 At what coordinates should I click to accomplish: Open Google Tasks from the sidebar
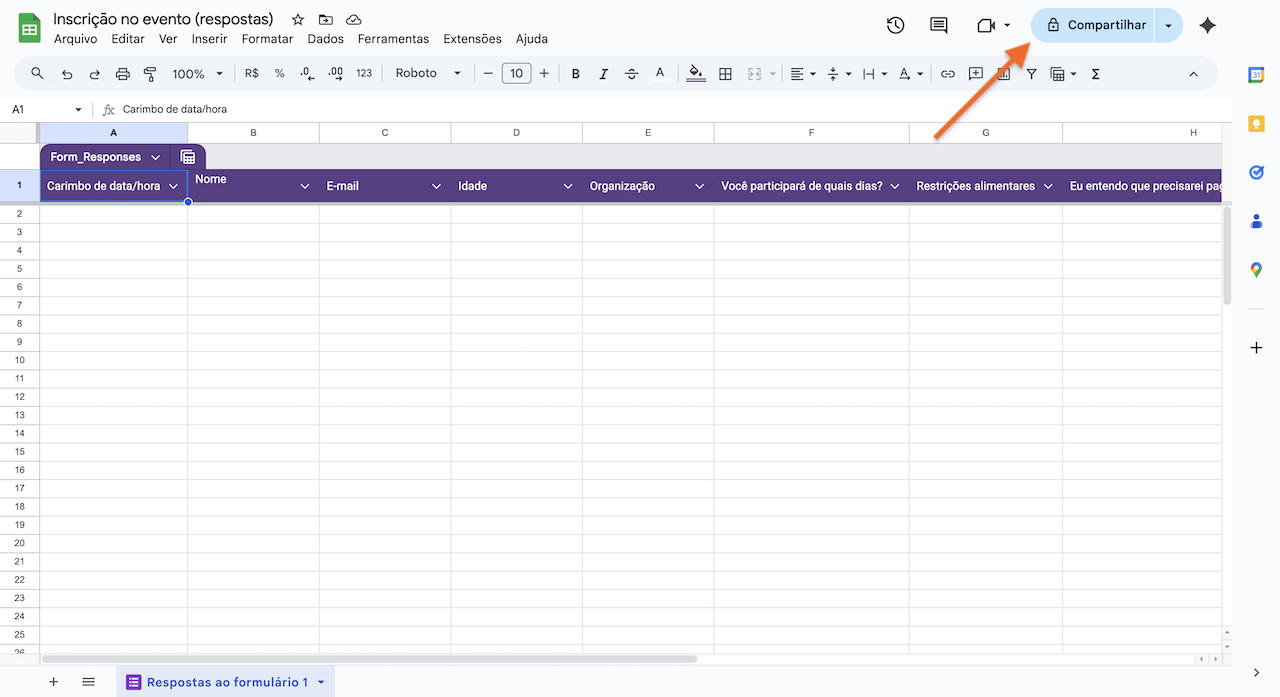click(1255, 172)
